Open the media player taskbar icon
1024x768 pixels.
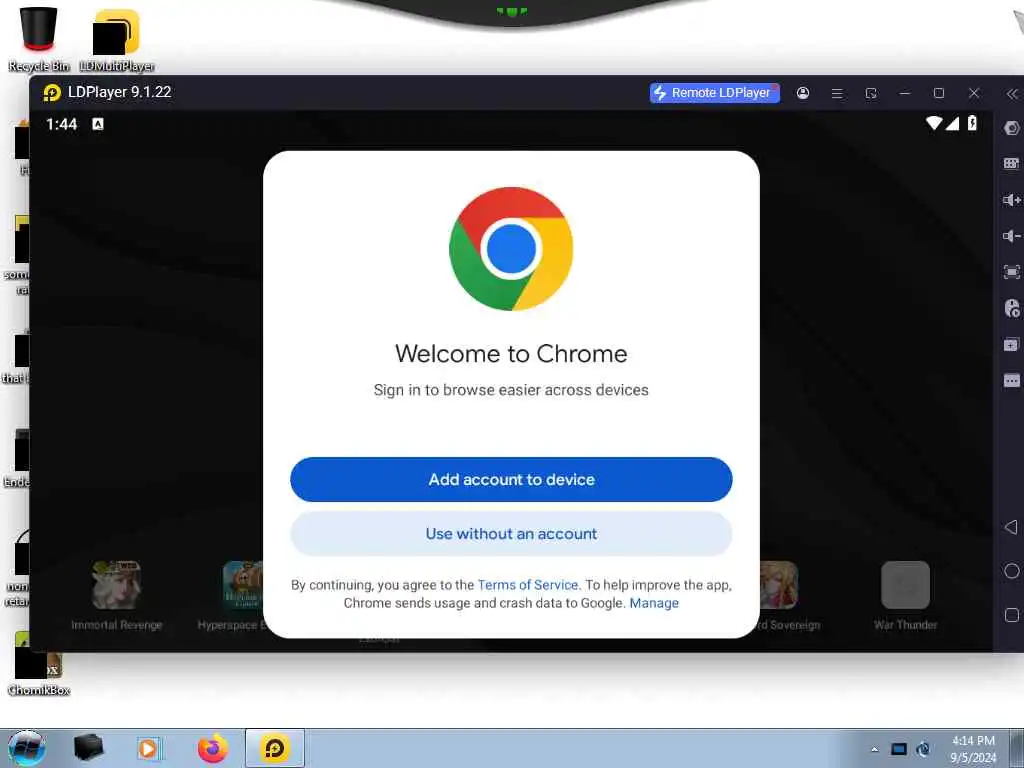148,748
